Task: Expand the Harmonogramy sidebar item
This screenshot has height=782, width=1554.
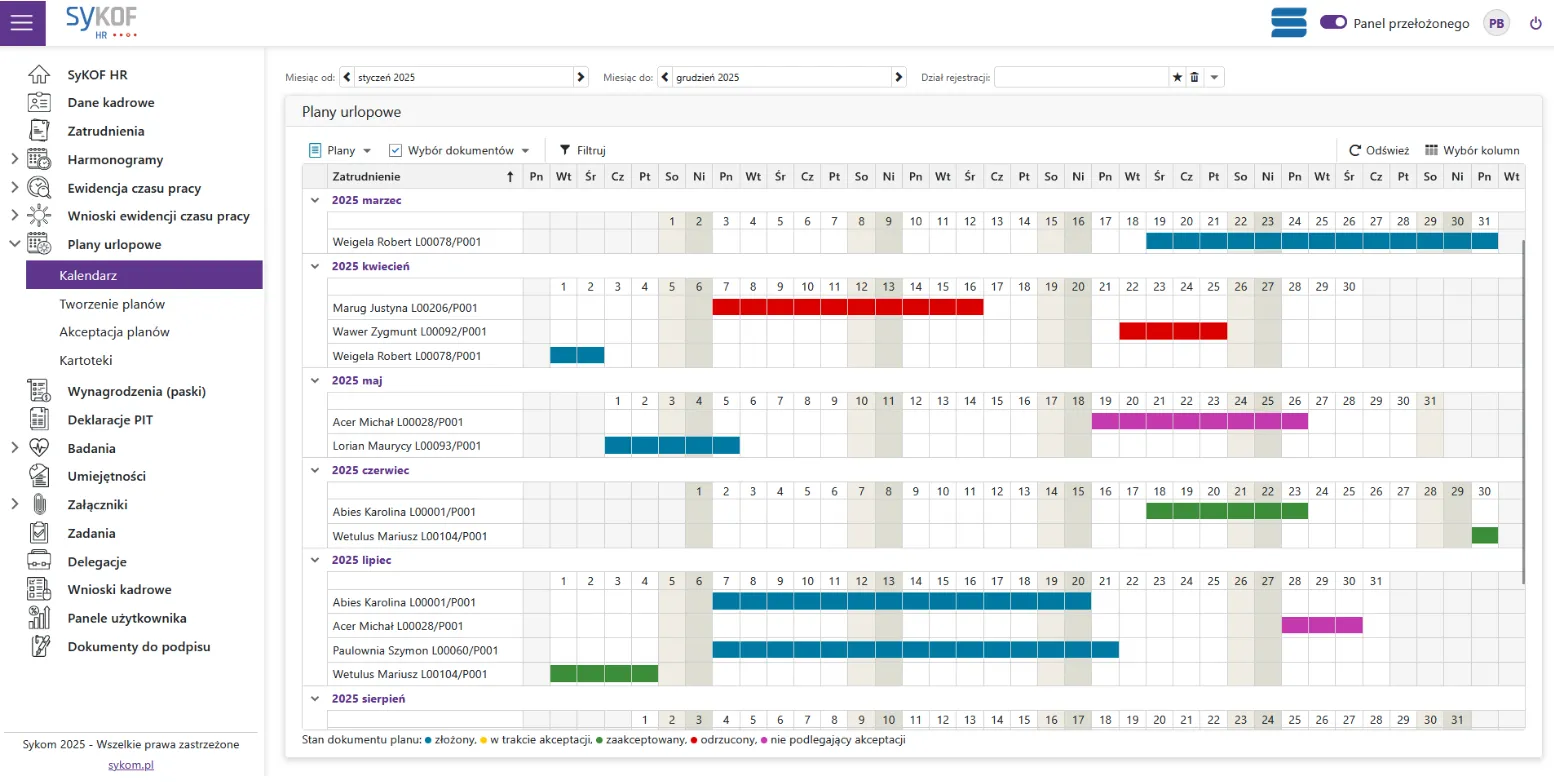Action: (x=14, y=159)
